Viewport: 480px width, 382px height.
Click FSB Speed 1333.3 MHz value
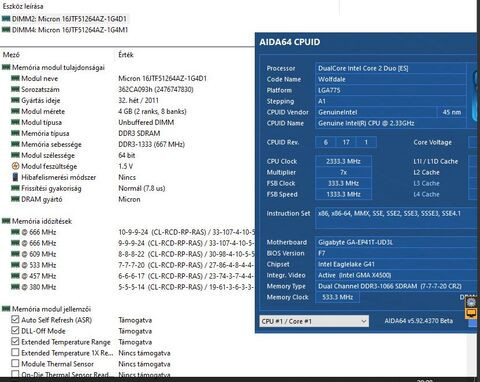click(x=343, y=194)
